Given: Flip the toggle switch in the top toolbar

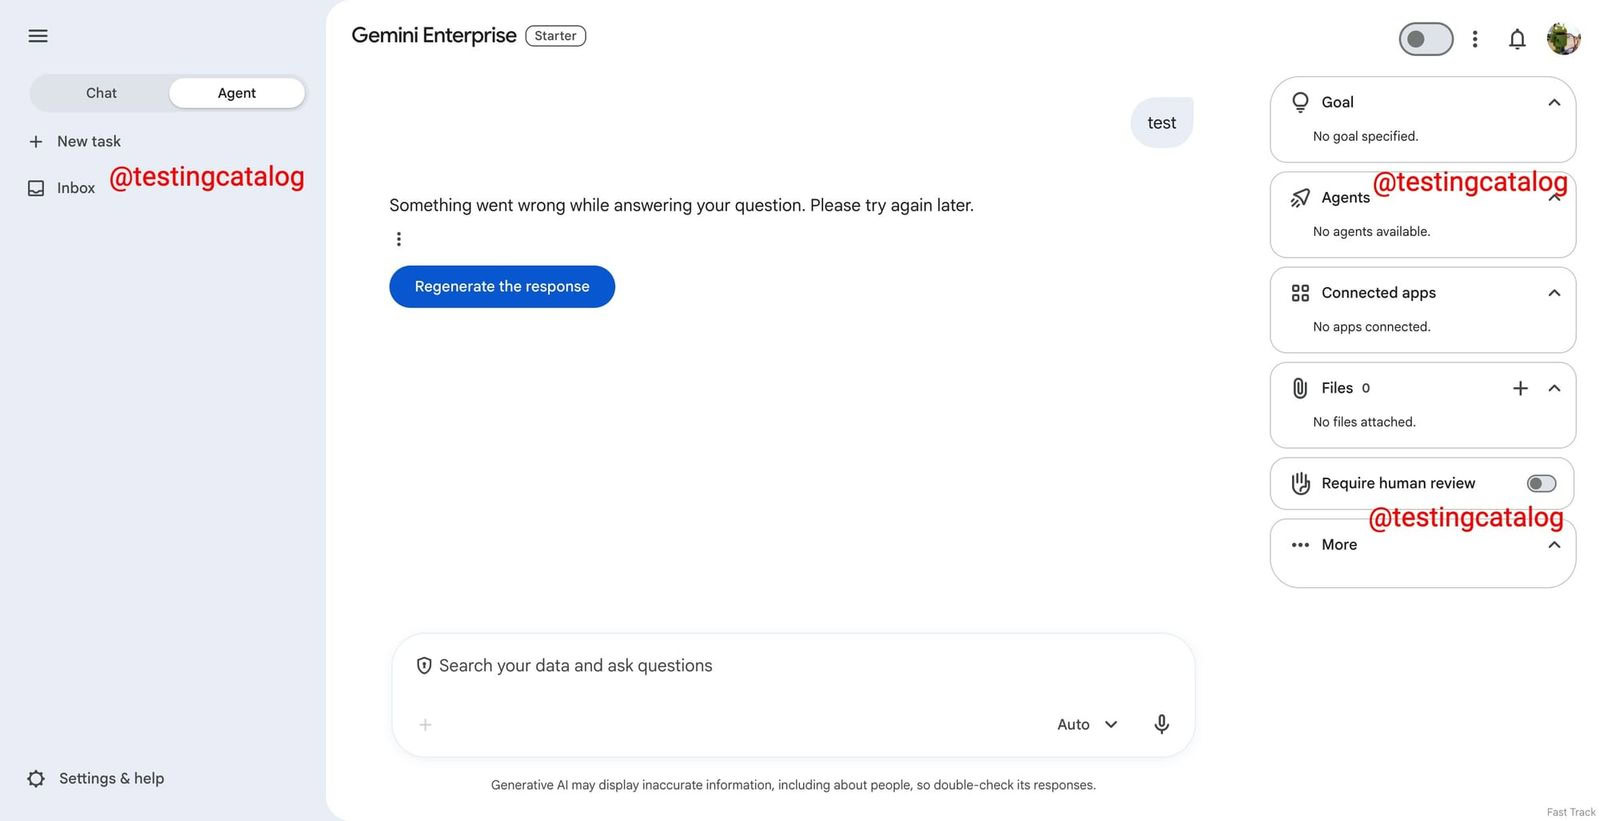Looking at the screenshot, I should point(1425,38).
